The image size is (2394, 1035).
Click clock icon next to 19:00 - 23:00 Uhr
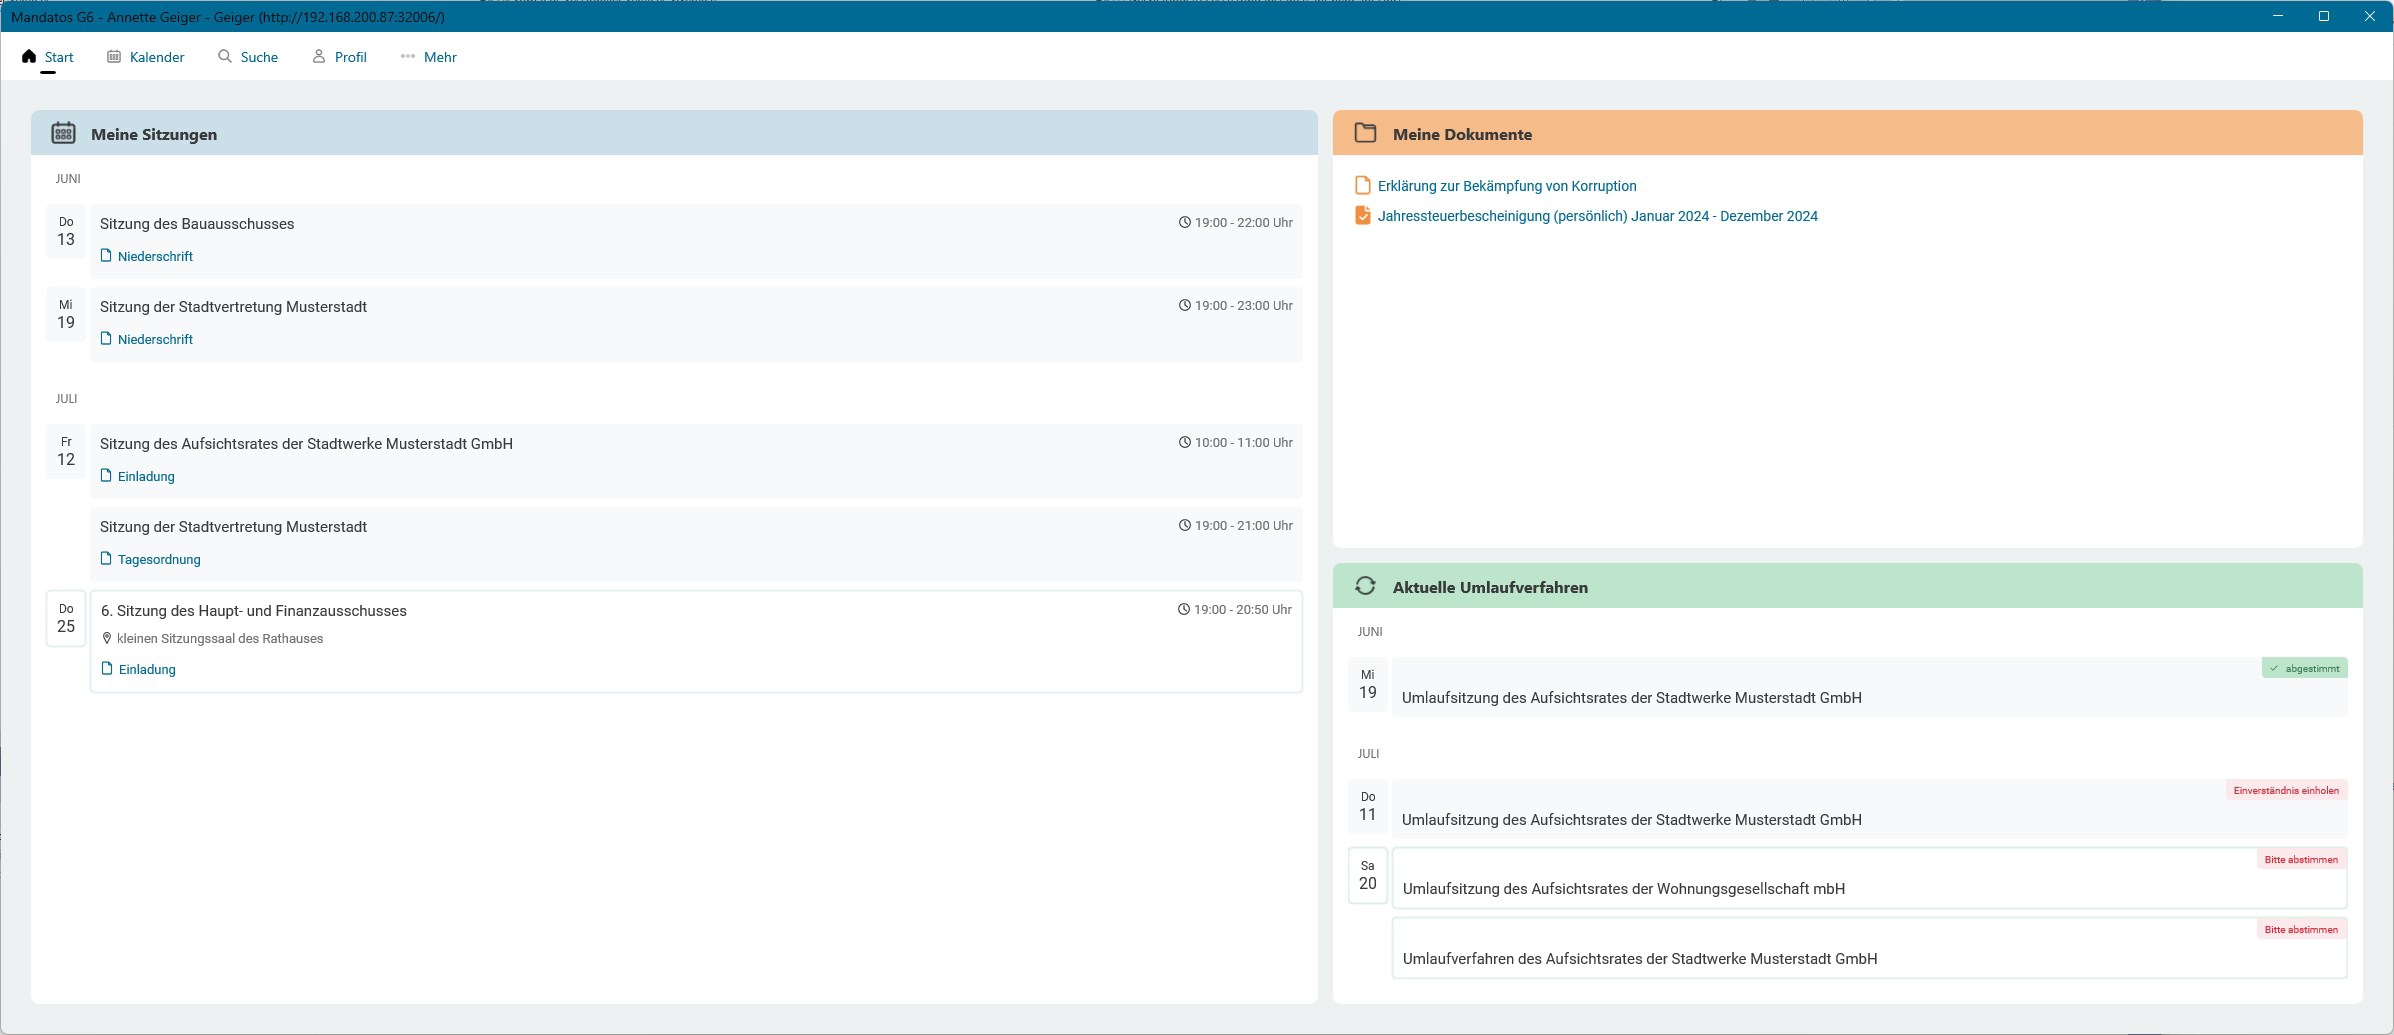(x=1184, y=305)
